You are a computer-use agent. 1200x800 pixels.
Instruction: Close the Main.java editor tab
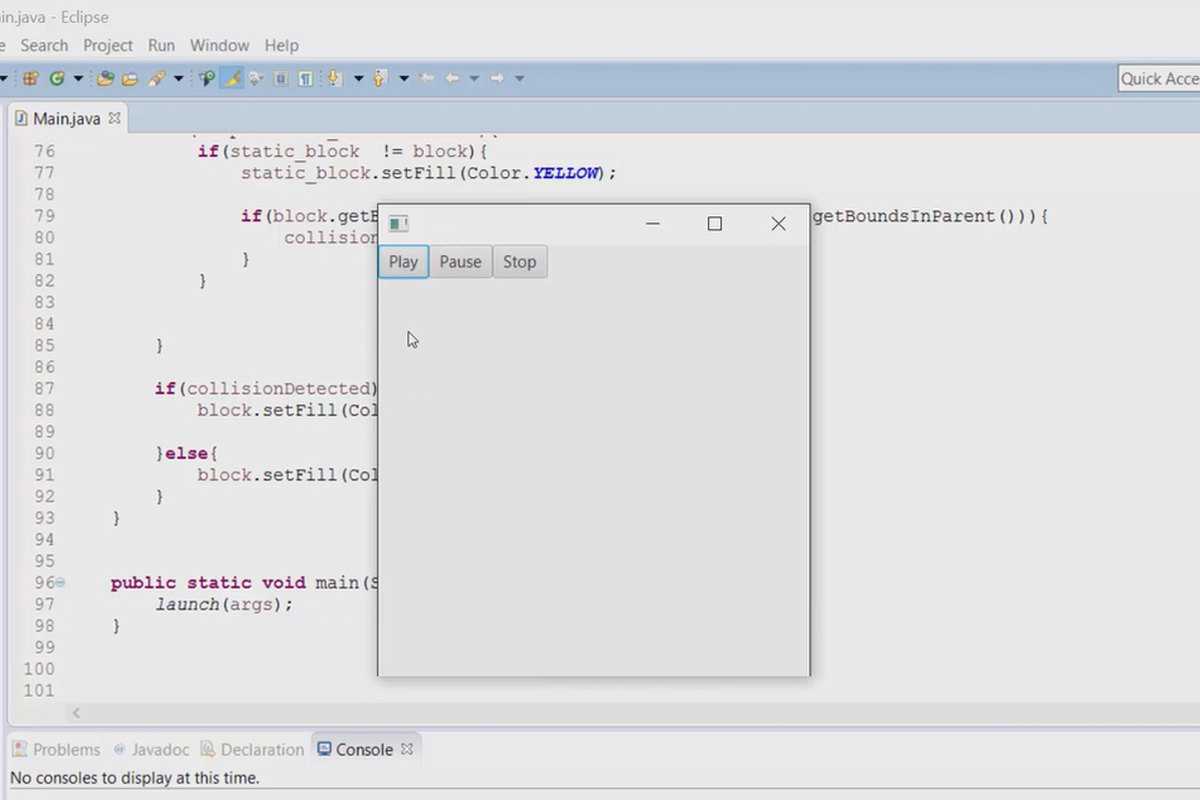114,117
